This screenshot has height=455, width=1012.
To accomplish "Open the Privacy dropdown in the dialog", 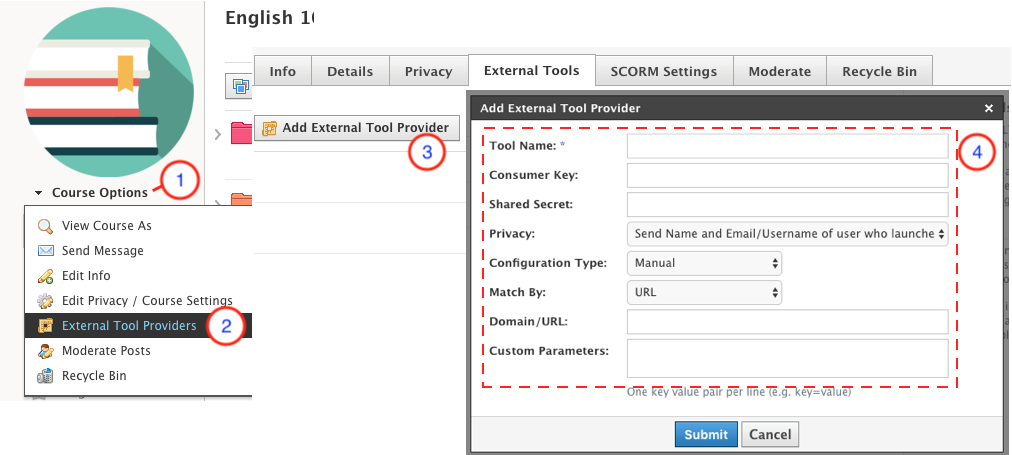I will 787,234.
